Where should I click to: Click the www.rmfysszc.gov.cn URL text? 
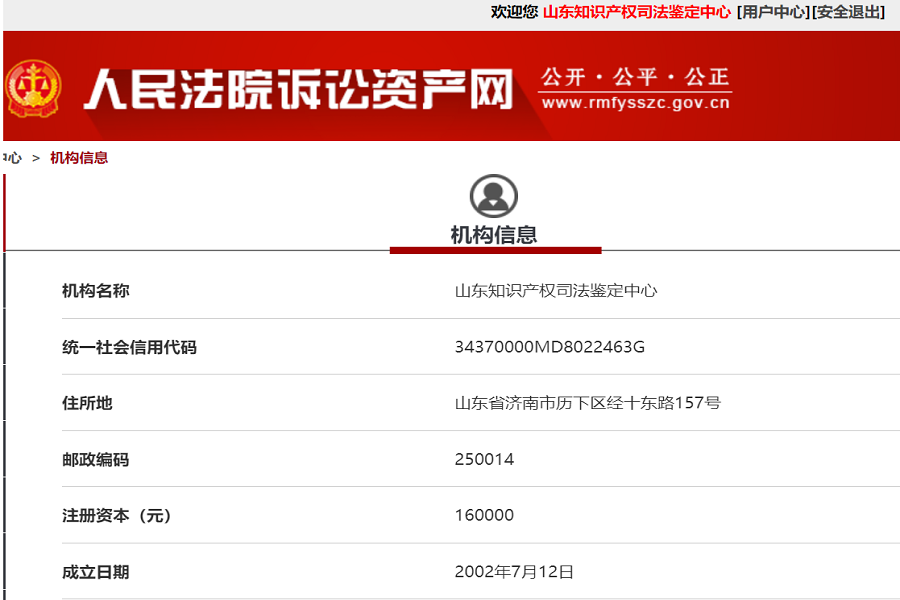[635, 103]
